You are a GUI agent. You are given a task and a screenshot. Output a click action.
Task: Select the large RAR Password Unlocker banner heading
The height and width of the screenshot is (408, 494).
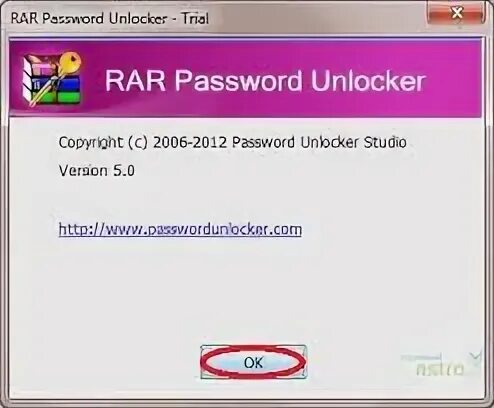click(x=265, y=80)
